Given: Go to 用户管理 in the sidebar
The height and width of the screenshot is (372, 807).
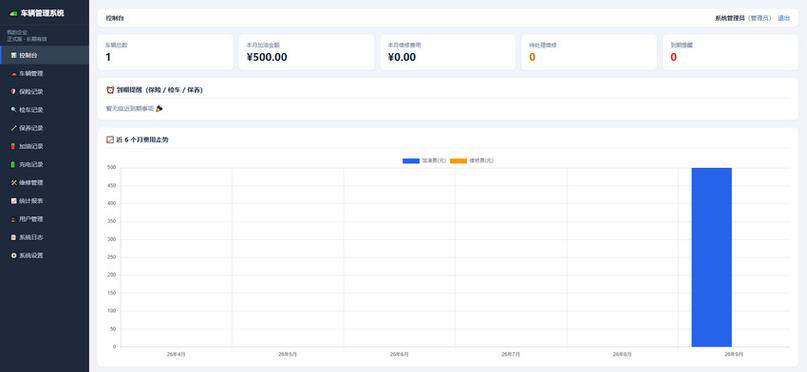Looking at the screenshot, I should 44,219.
